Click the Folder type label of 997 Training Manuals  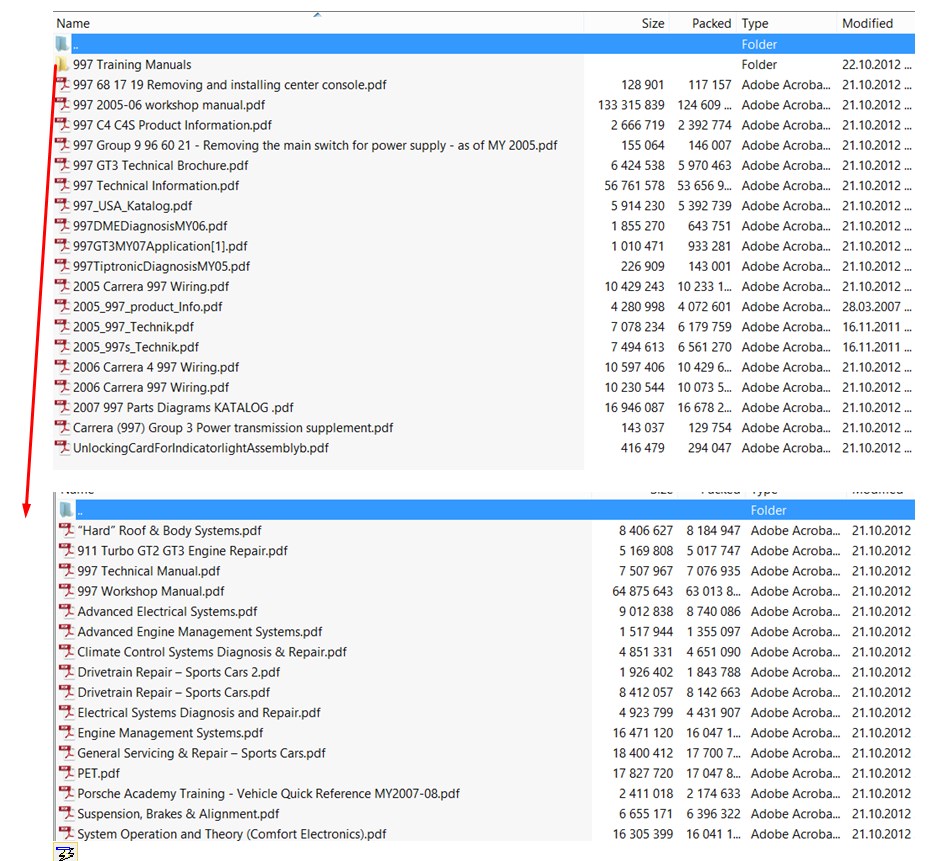click(x=759, y=64)
